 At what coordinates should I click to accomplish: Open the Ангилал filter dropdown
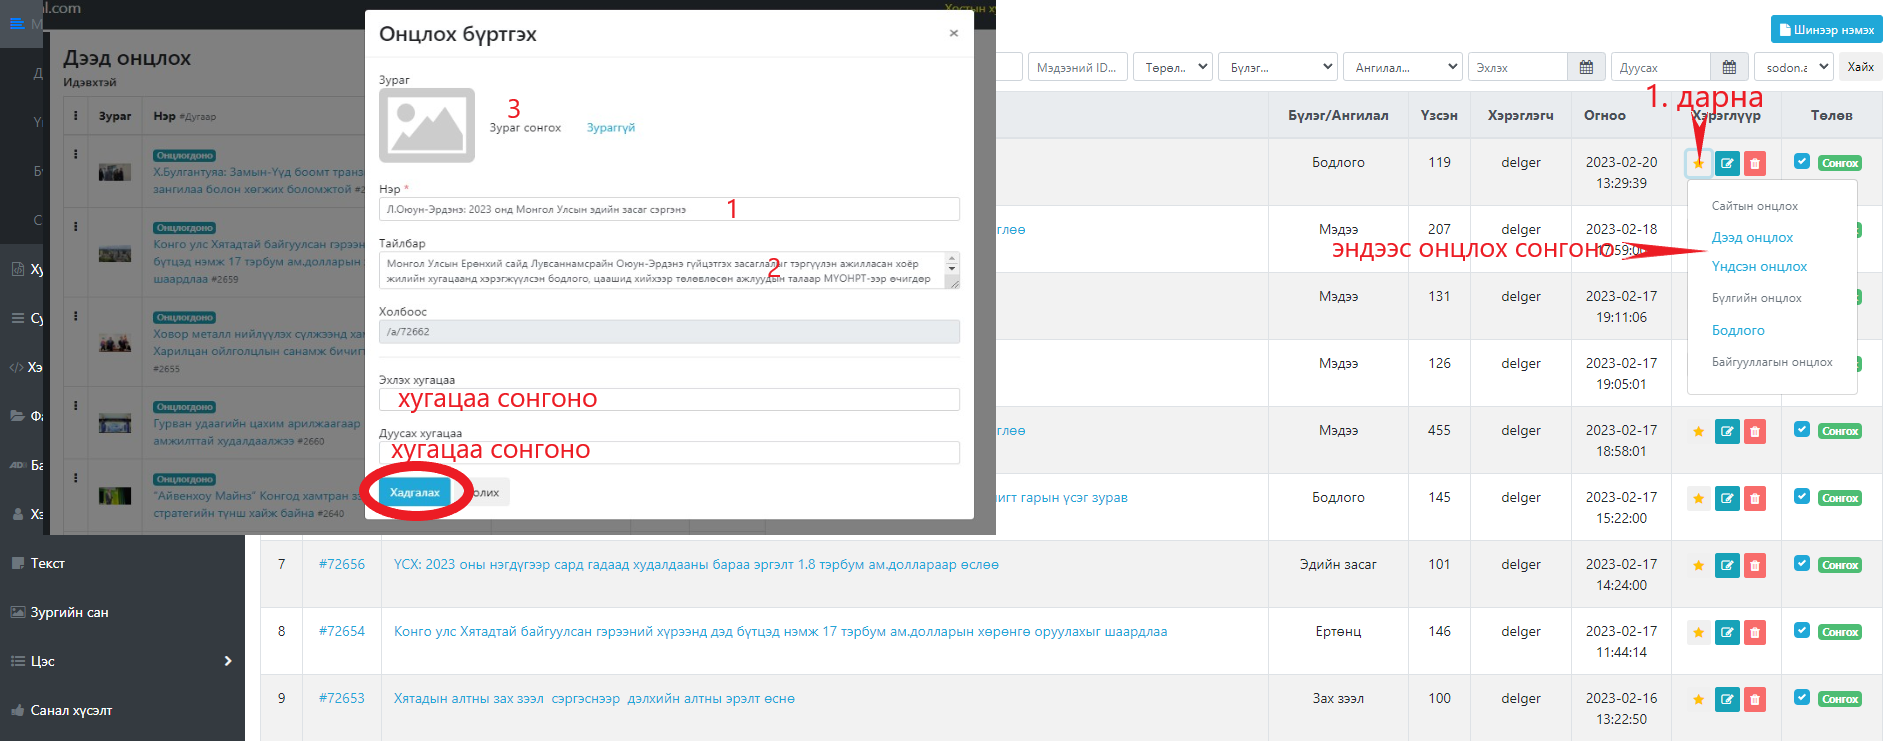point(1402,67)
